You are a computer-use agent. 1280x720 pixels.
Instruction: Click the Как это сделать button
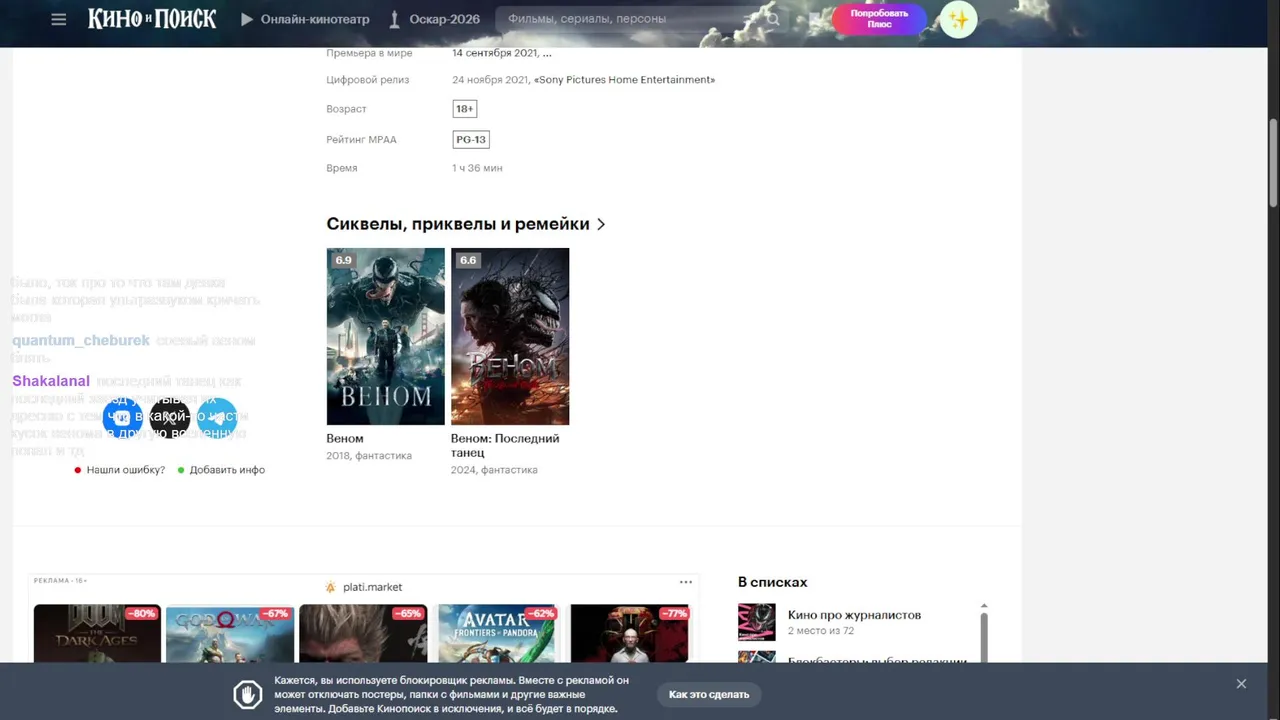pos(709,694)
